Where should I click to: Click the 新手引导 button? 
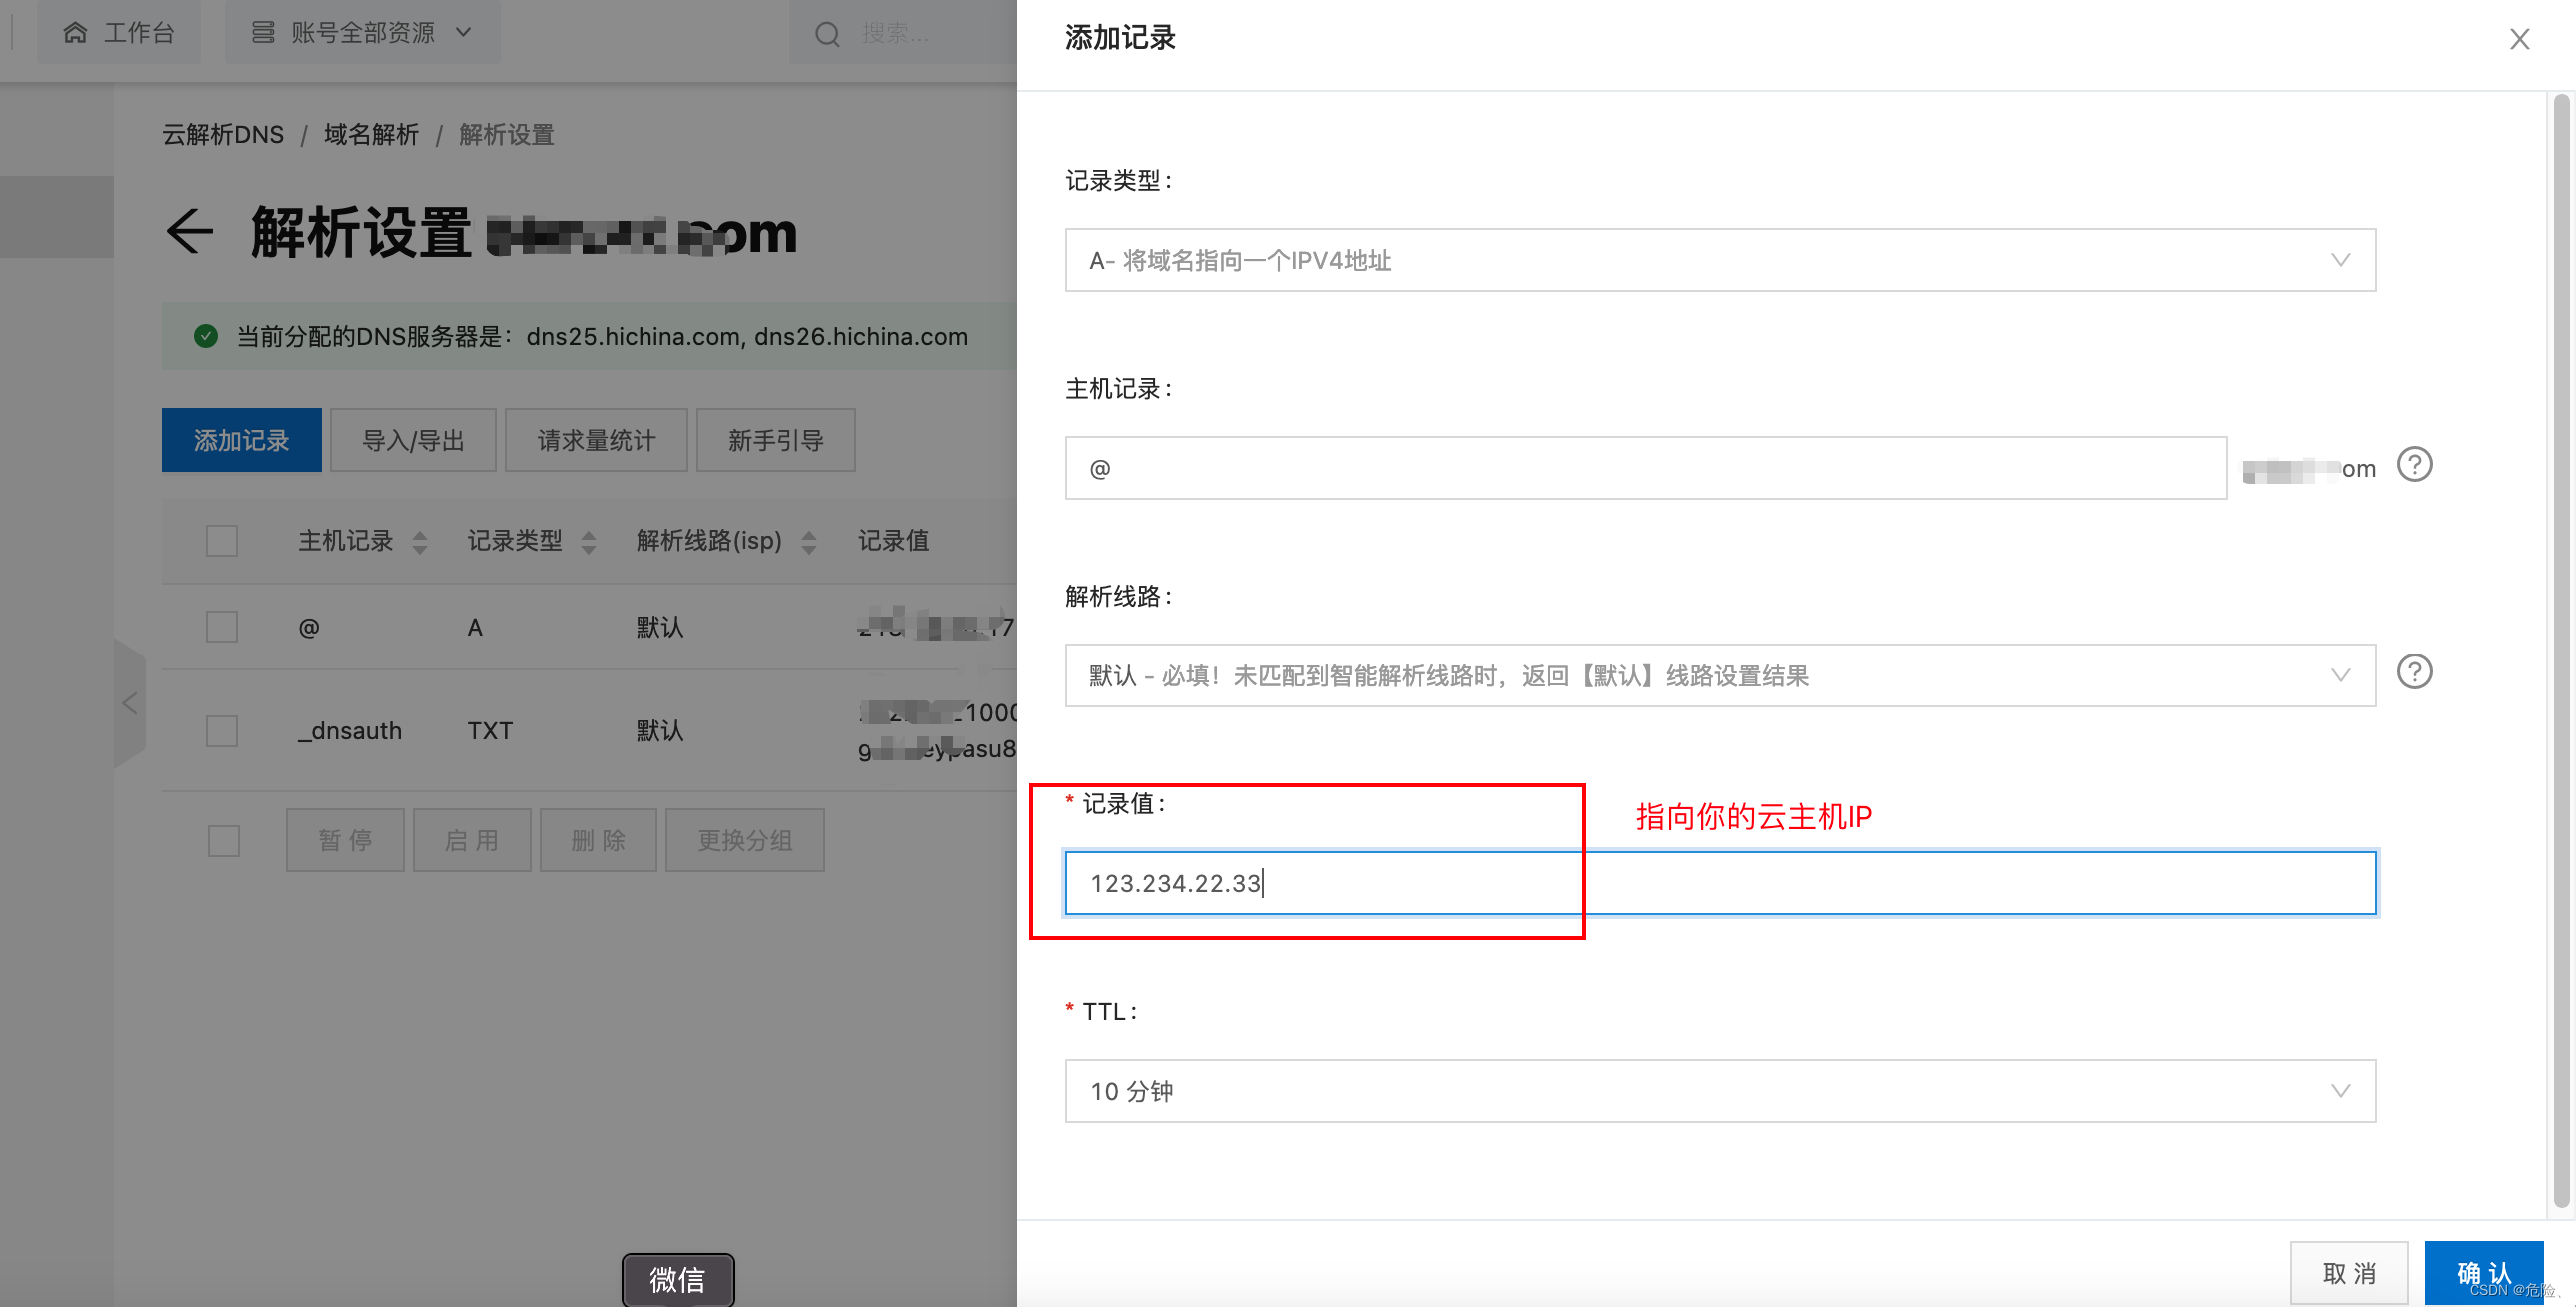point(776,440)
